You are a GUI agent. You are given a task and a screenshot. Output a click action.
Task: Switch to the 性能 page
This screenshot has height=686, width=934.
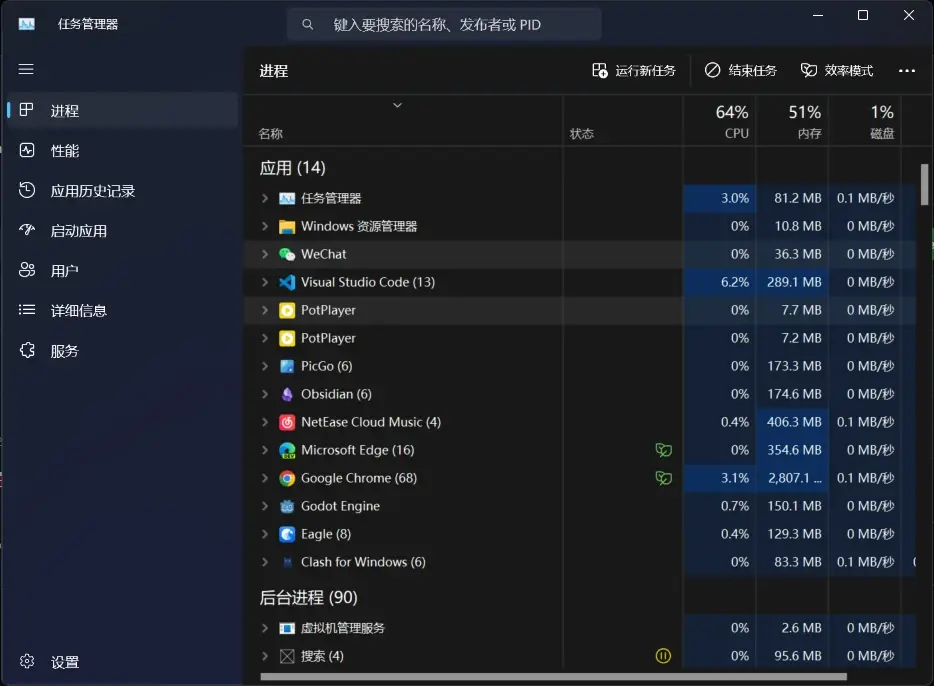tap(122, 151)
